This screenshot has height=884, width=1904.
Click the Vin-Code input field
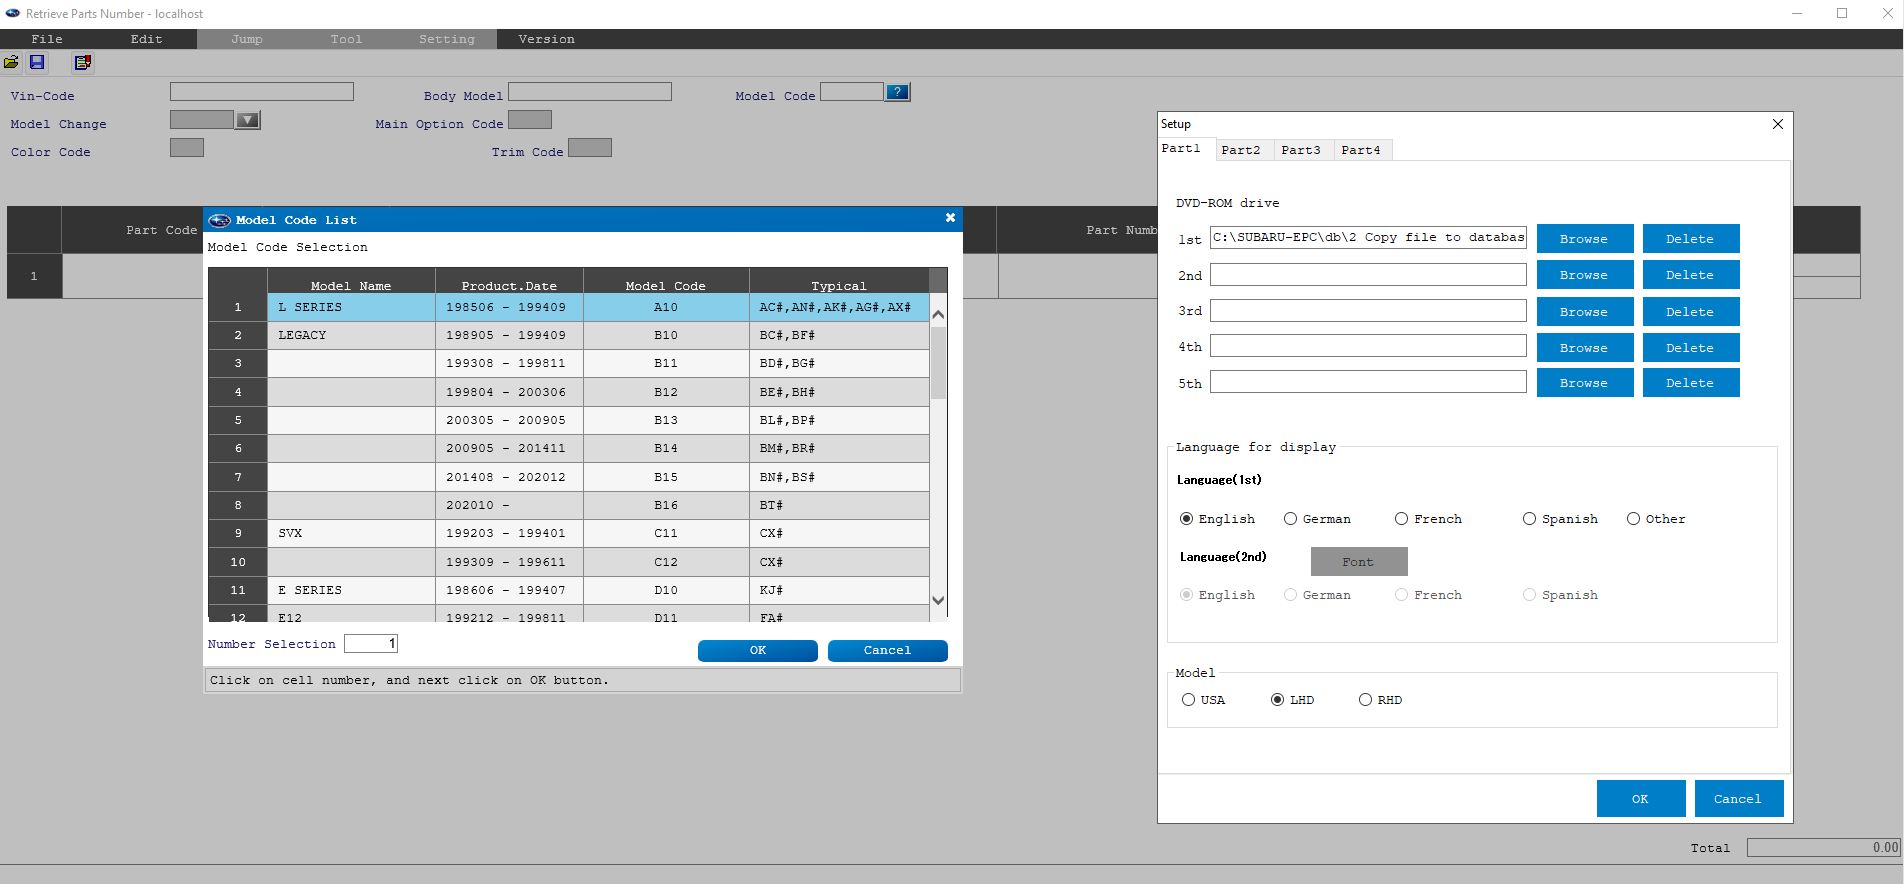click(262, 92)
